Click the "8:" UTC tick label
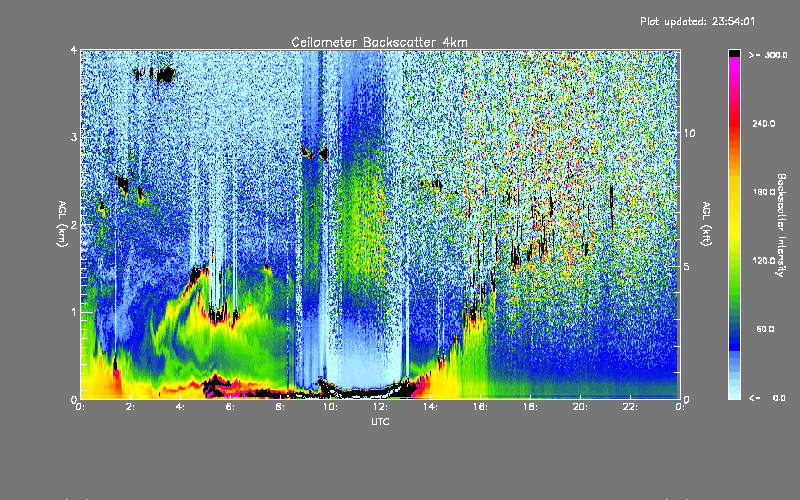Screen dimensions: 800x500 tap(281, 407)
